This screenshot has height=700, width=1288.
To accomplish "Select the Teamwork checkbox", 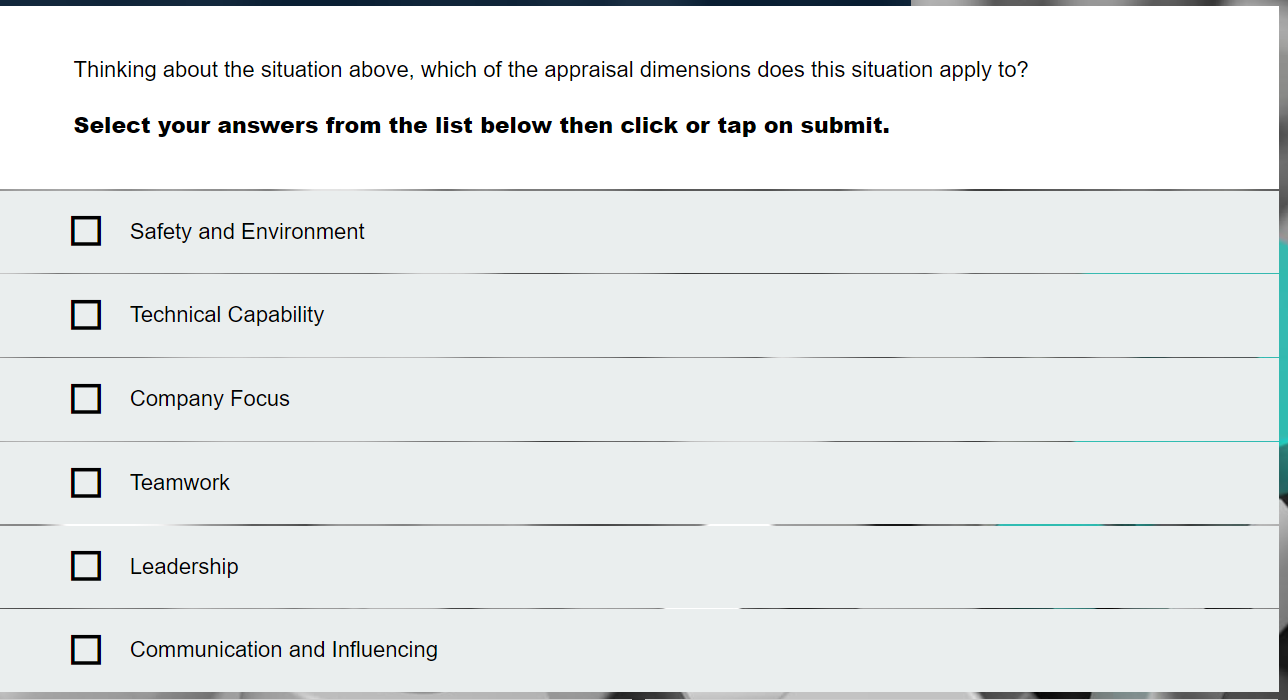I will coord(86,483).
